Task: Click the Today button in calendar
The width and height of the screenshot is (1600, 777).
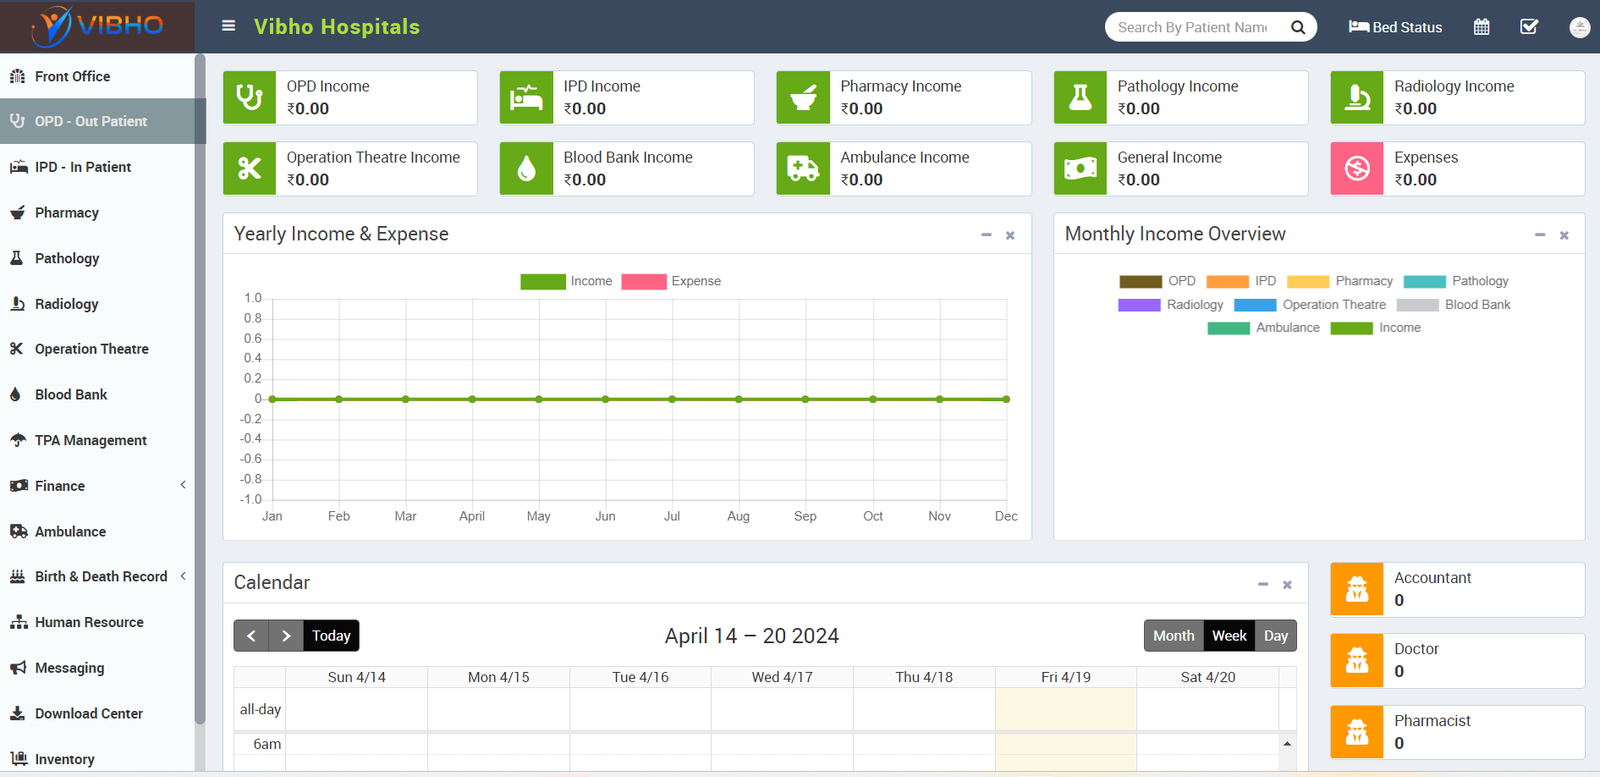Action: click(x=331, y=636)
